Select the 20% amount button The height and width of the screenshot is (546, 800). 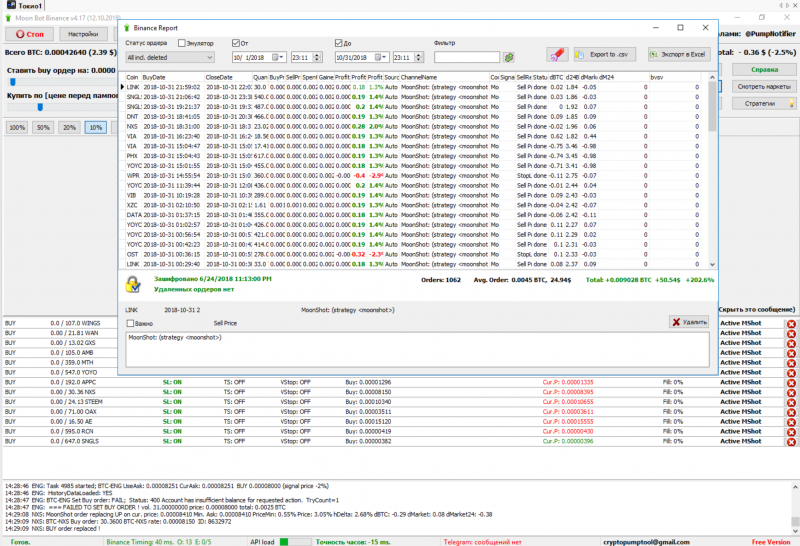70,128
